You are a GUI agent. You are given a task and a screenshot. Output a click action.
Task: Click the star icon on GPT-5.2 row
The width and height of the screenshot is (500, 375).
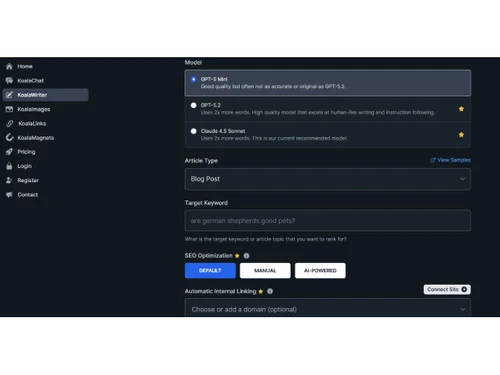click(461, 109)
